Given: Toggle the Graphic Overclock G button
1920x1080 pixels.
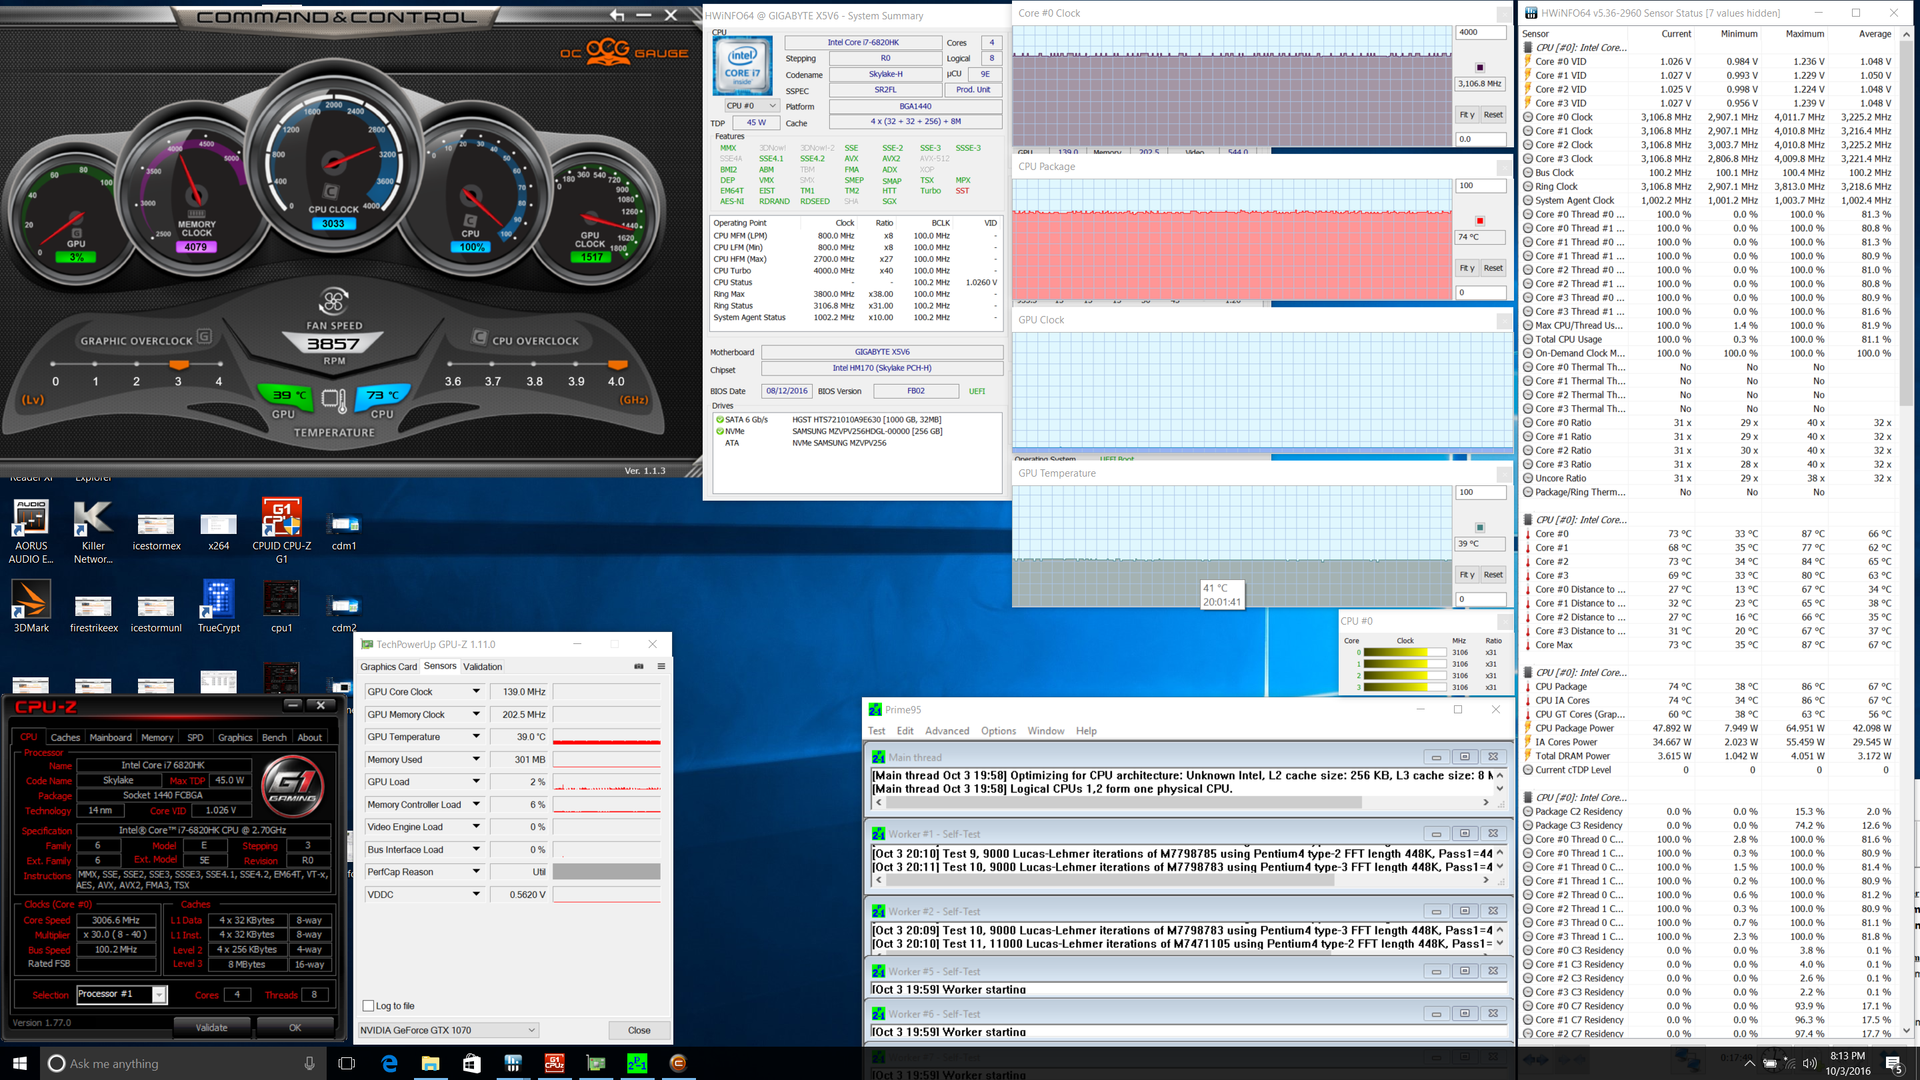Looking at the screenshot, I should click(204, 337).
